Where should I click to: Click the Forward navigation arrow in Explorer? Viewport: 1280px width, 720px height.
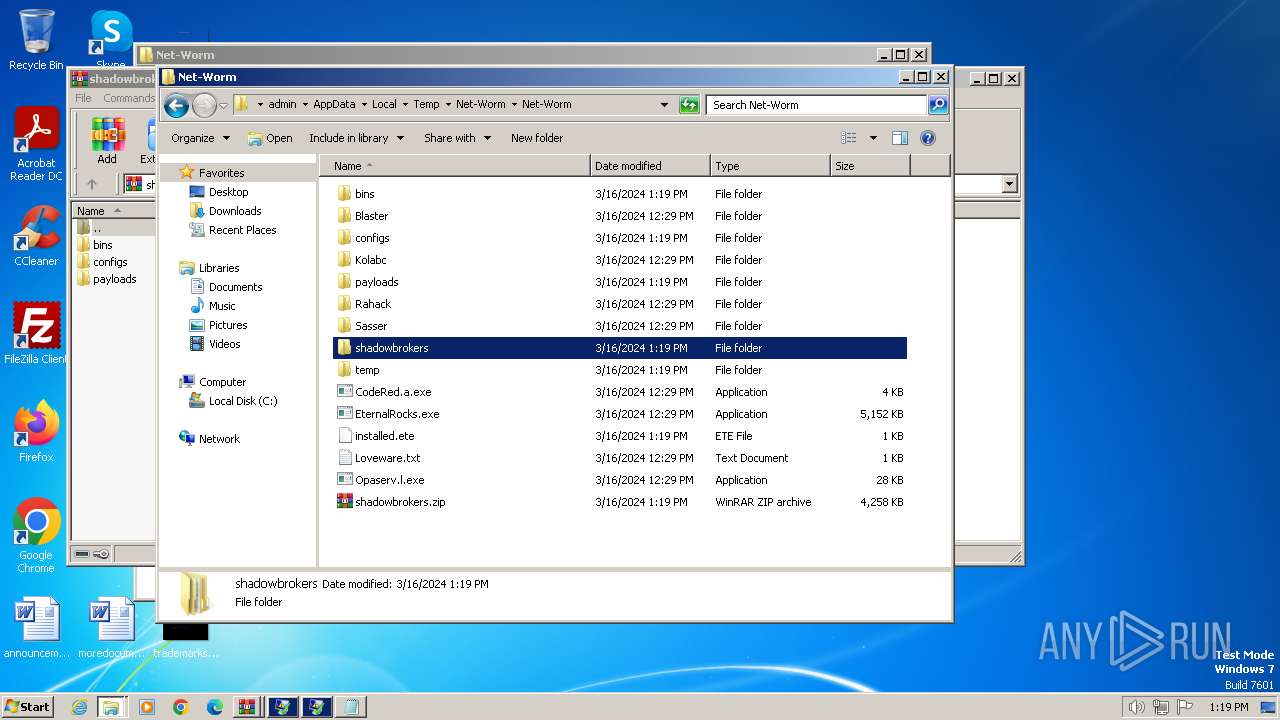coord(204,105)
